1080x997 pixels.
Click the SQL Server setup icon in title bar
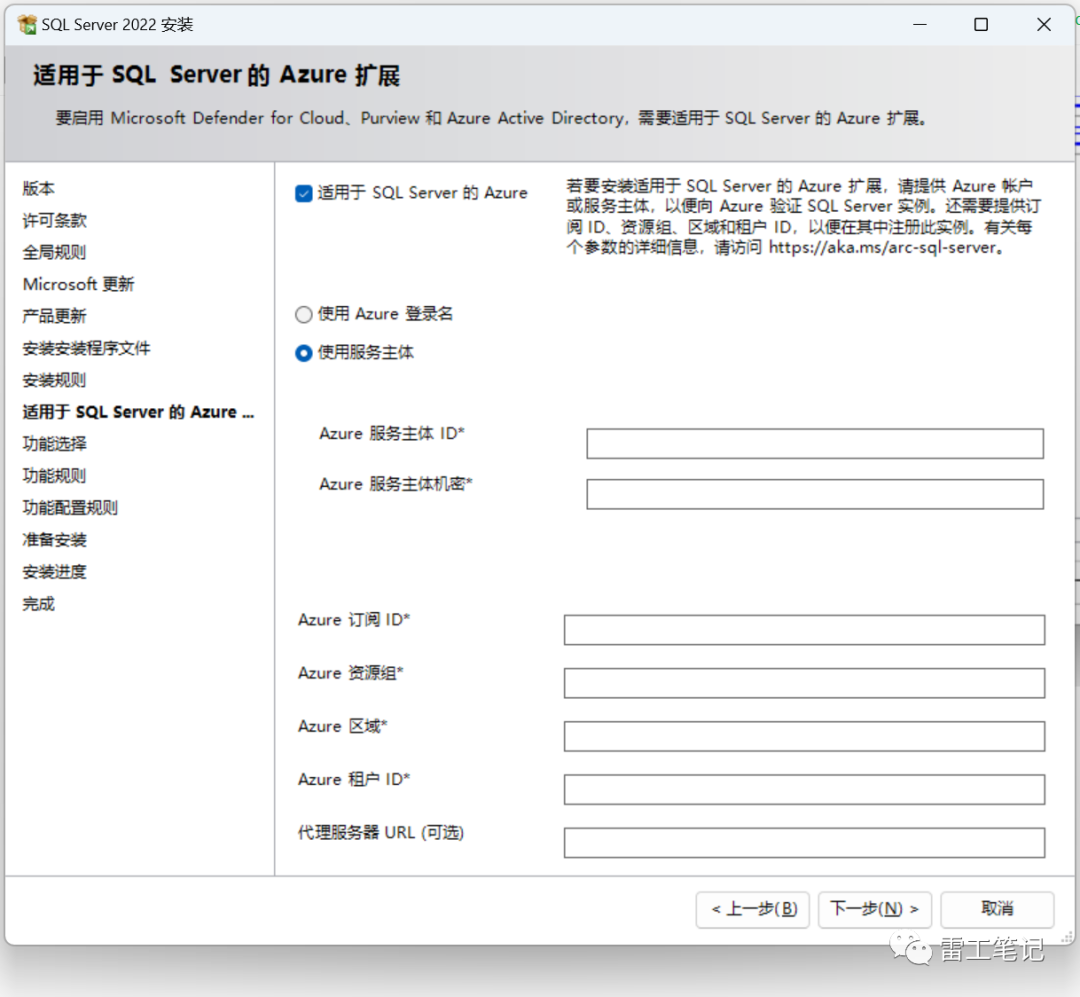[27, 25]
